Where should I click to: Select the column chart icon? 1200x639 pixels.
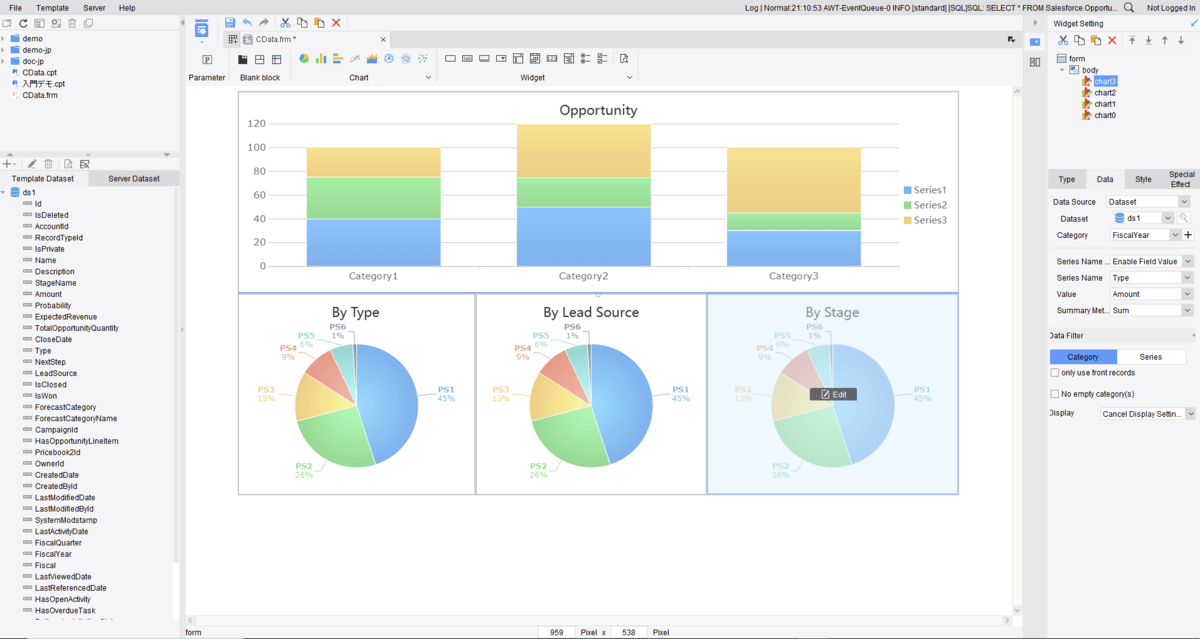pos(321,58)
